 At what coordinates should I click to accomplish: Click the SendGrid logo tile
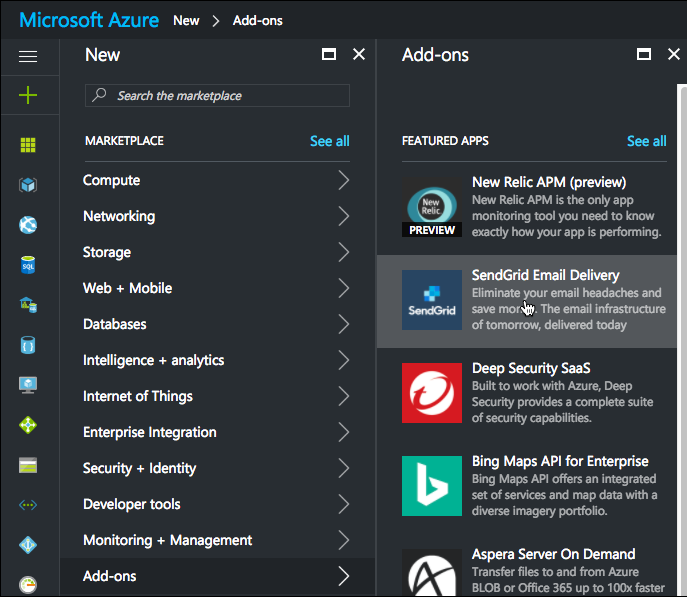click(432, 300)
